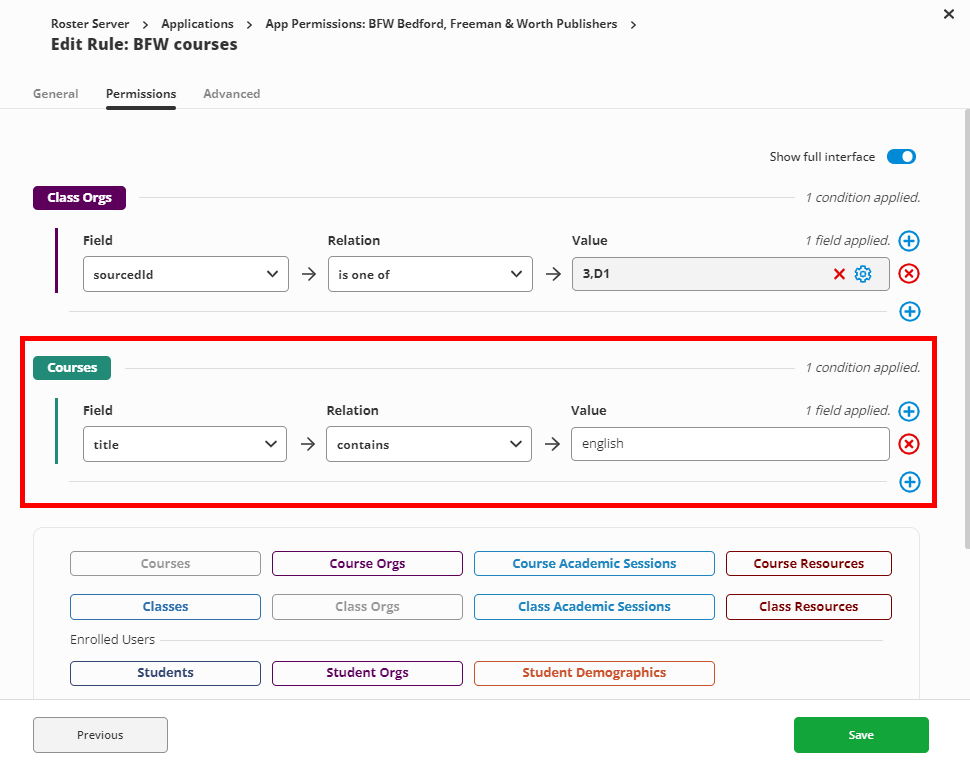Navigate to Applications via the breadcrumb

pyautogui.click(x=197, y=23)
